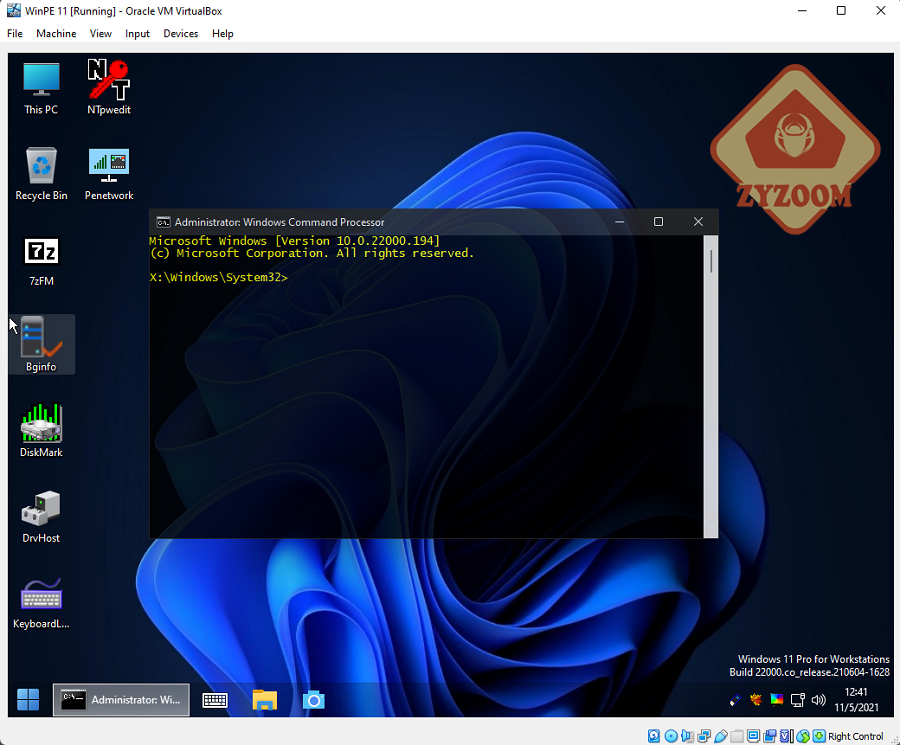Select the DrvHost desktop icon
The image size is (900, 745).
(41, 515)
